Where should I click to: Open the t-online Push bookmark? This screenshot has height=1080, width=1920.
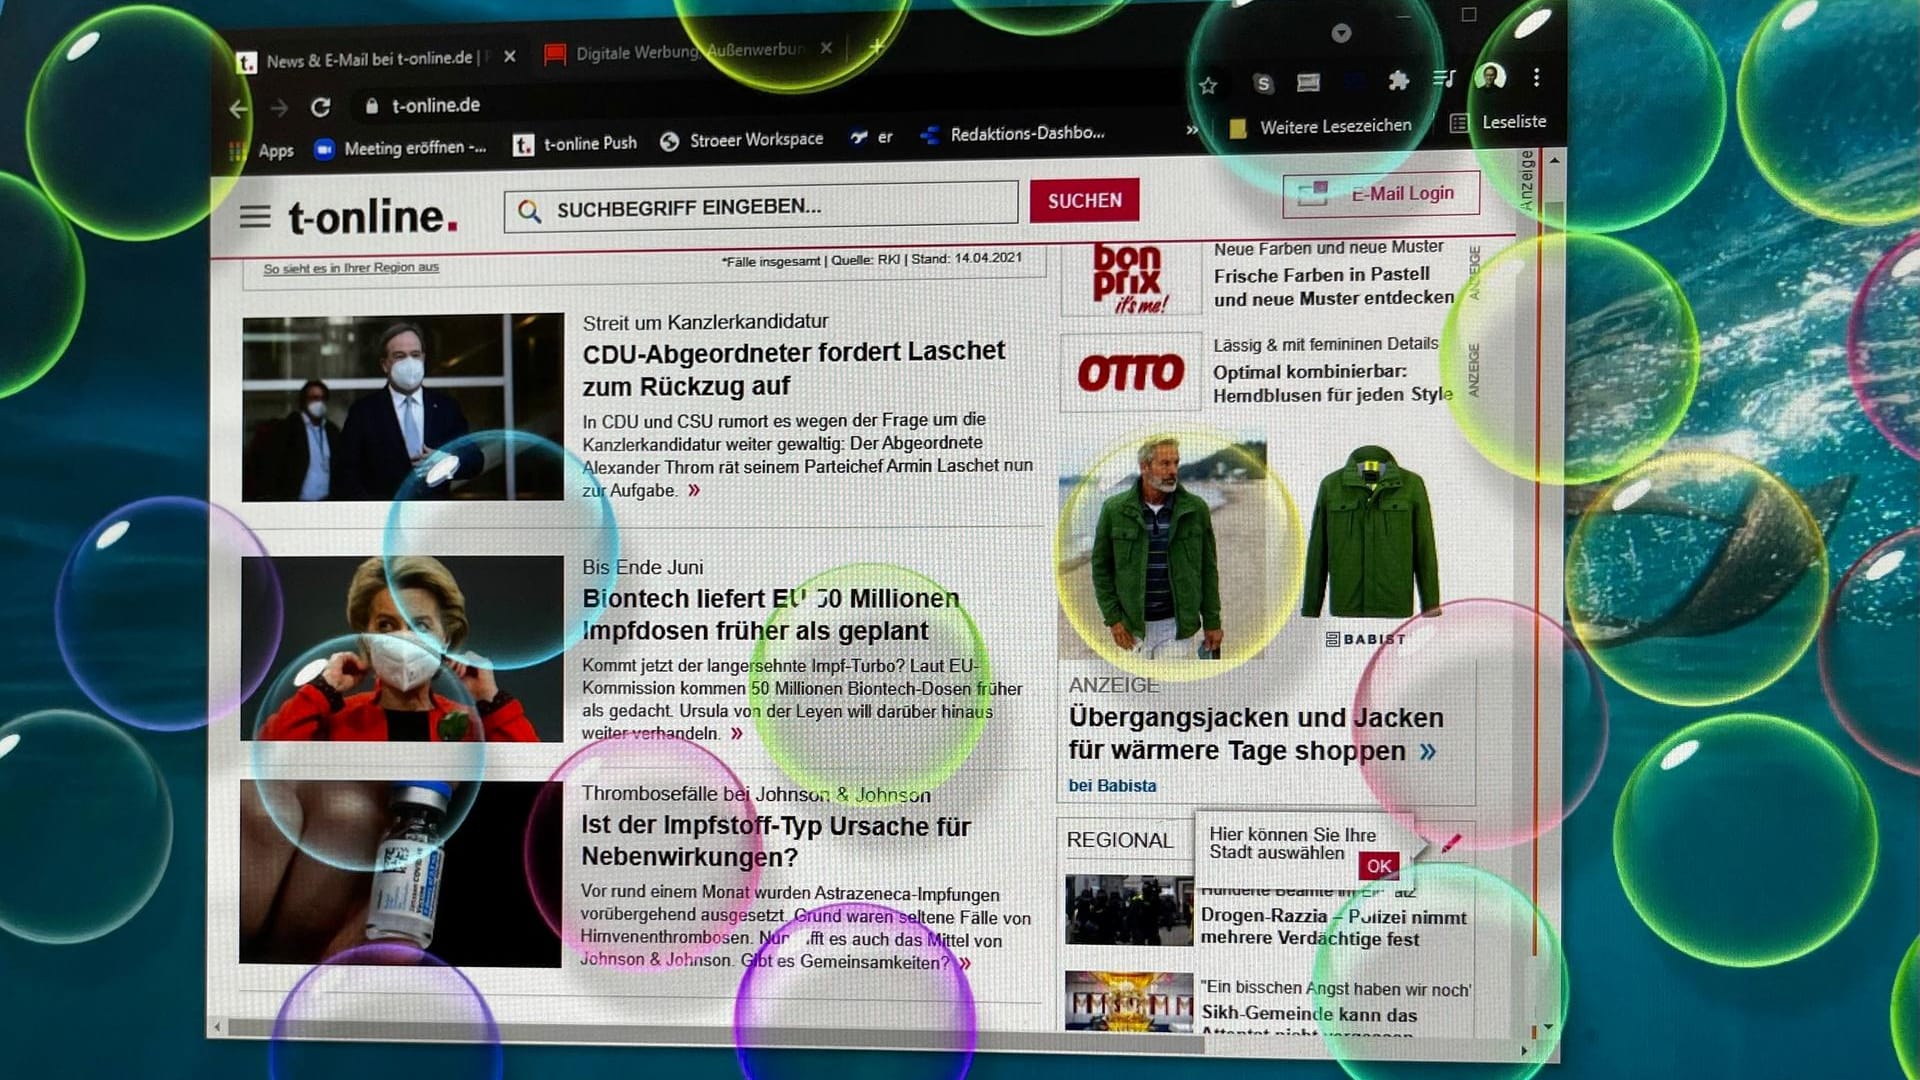point(575,144)
